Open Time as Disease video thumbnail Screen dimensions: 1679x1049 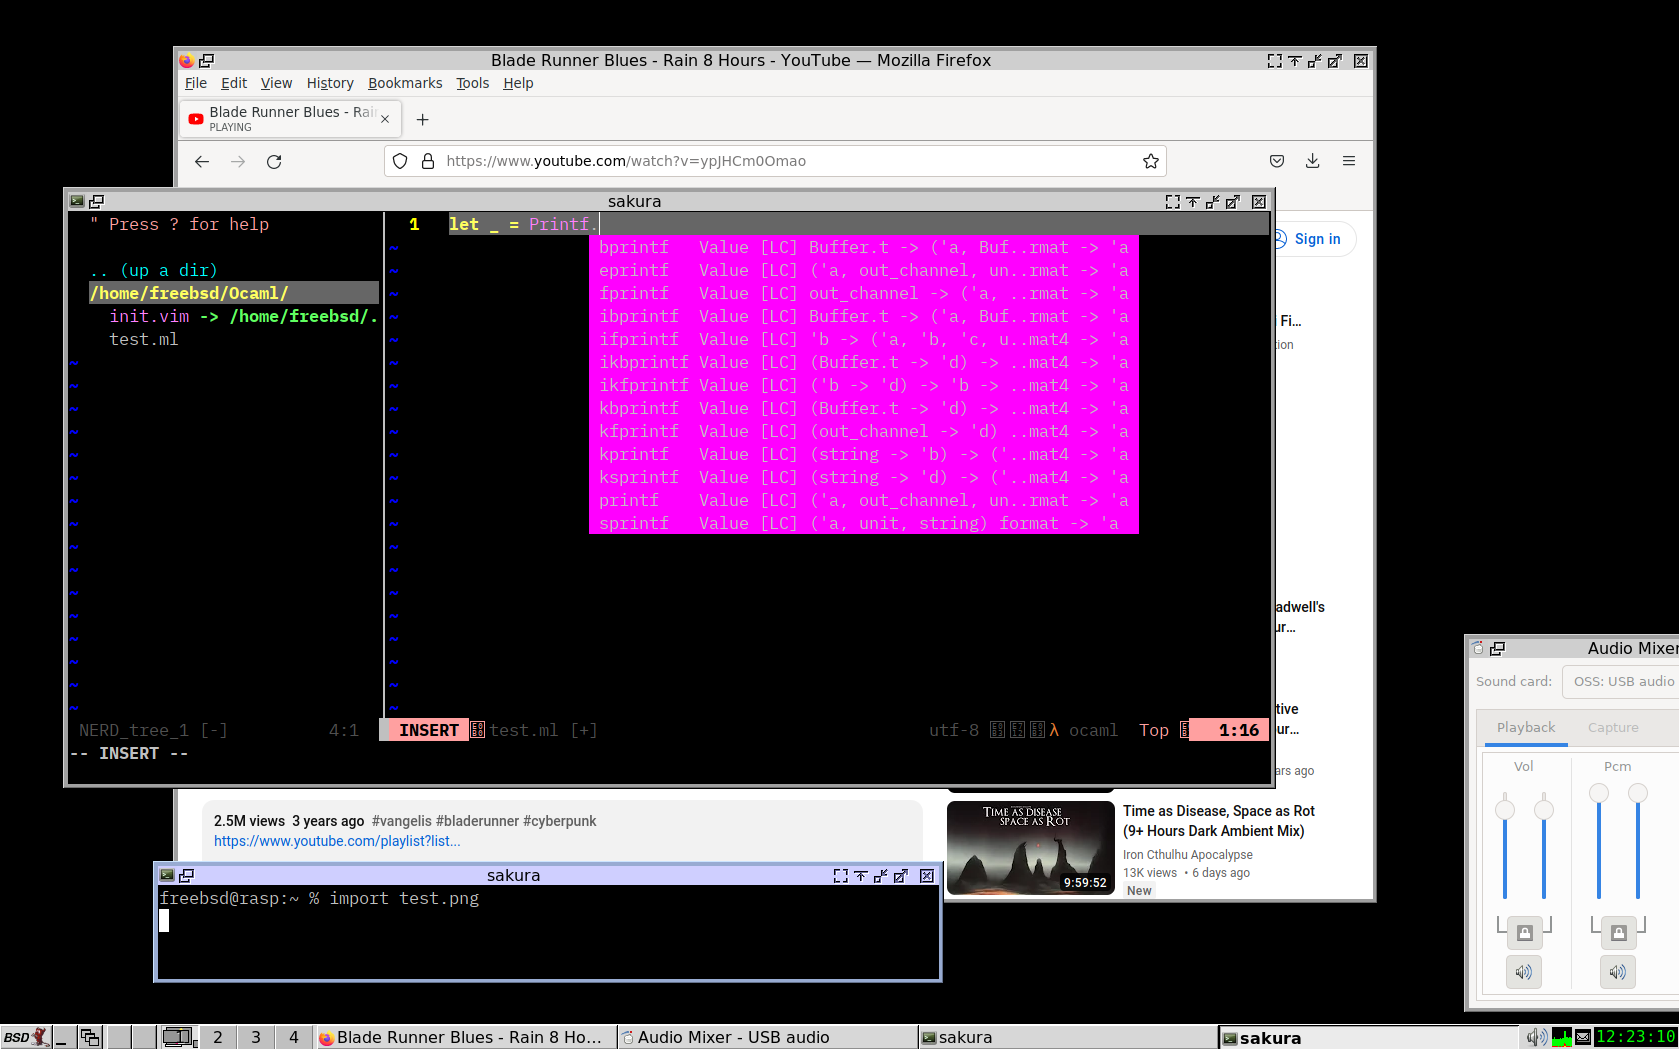coord(1031,847)
